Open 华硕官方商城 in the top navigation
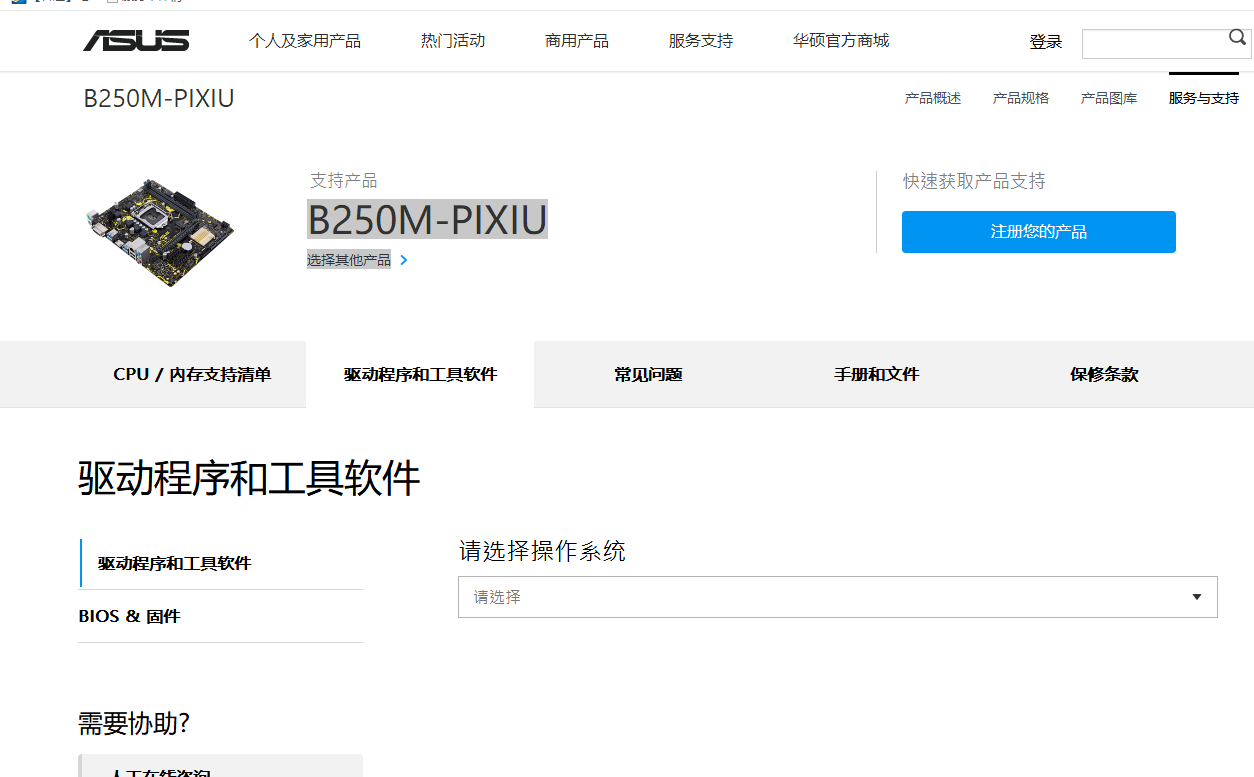Viewport: 1254px width, 777px height. point(841,41)
